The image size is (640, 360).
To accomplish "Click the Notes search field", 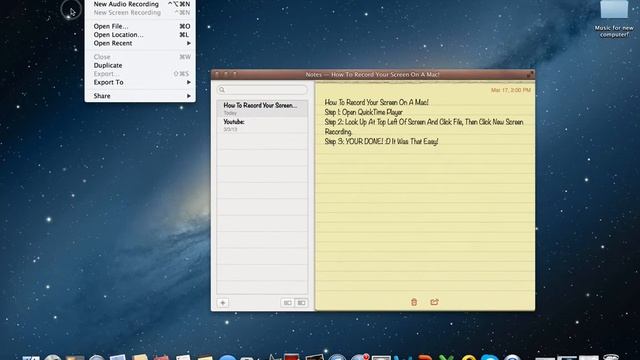I will tap(262, 90).
